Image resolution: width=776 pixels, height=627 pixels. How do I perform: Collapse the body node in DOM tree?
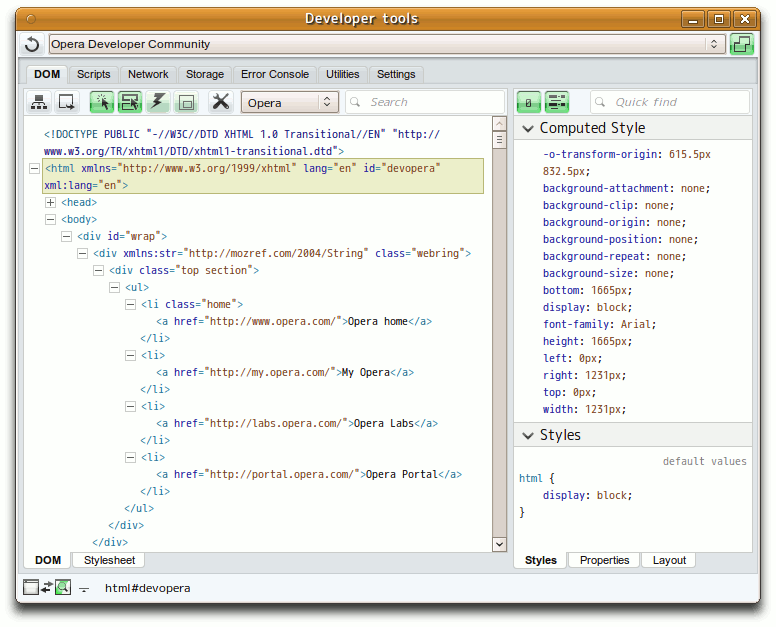point(50,219)
